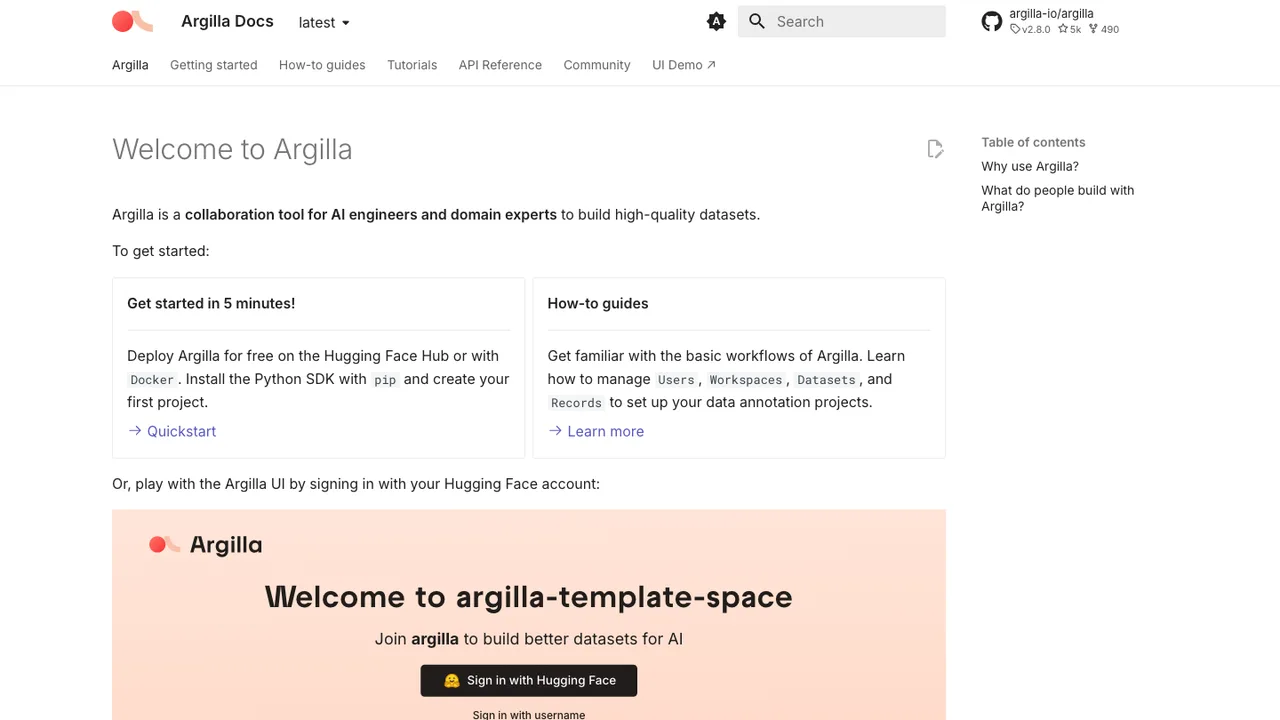Click the Hugging Face emoji on the sign-in button
1280x720 pixels.
point(452,680)
